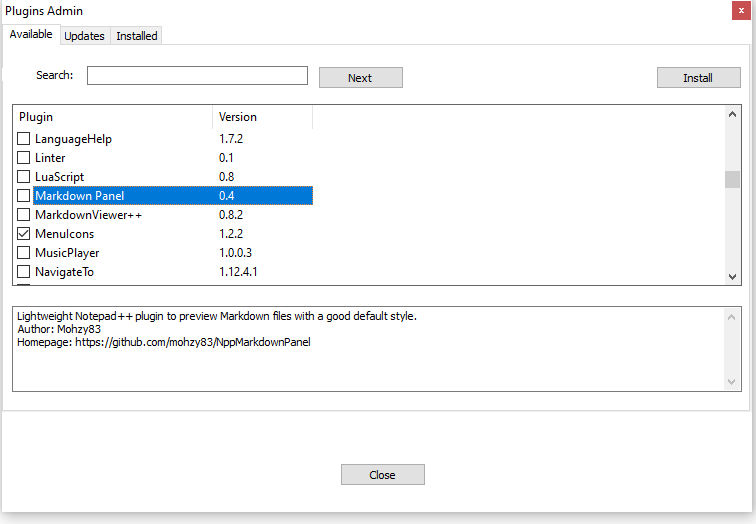756x524 pixels.
Task: Tick the MarkdownViewer++ checkbox
Action: [x=24, y=215]
